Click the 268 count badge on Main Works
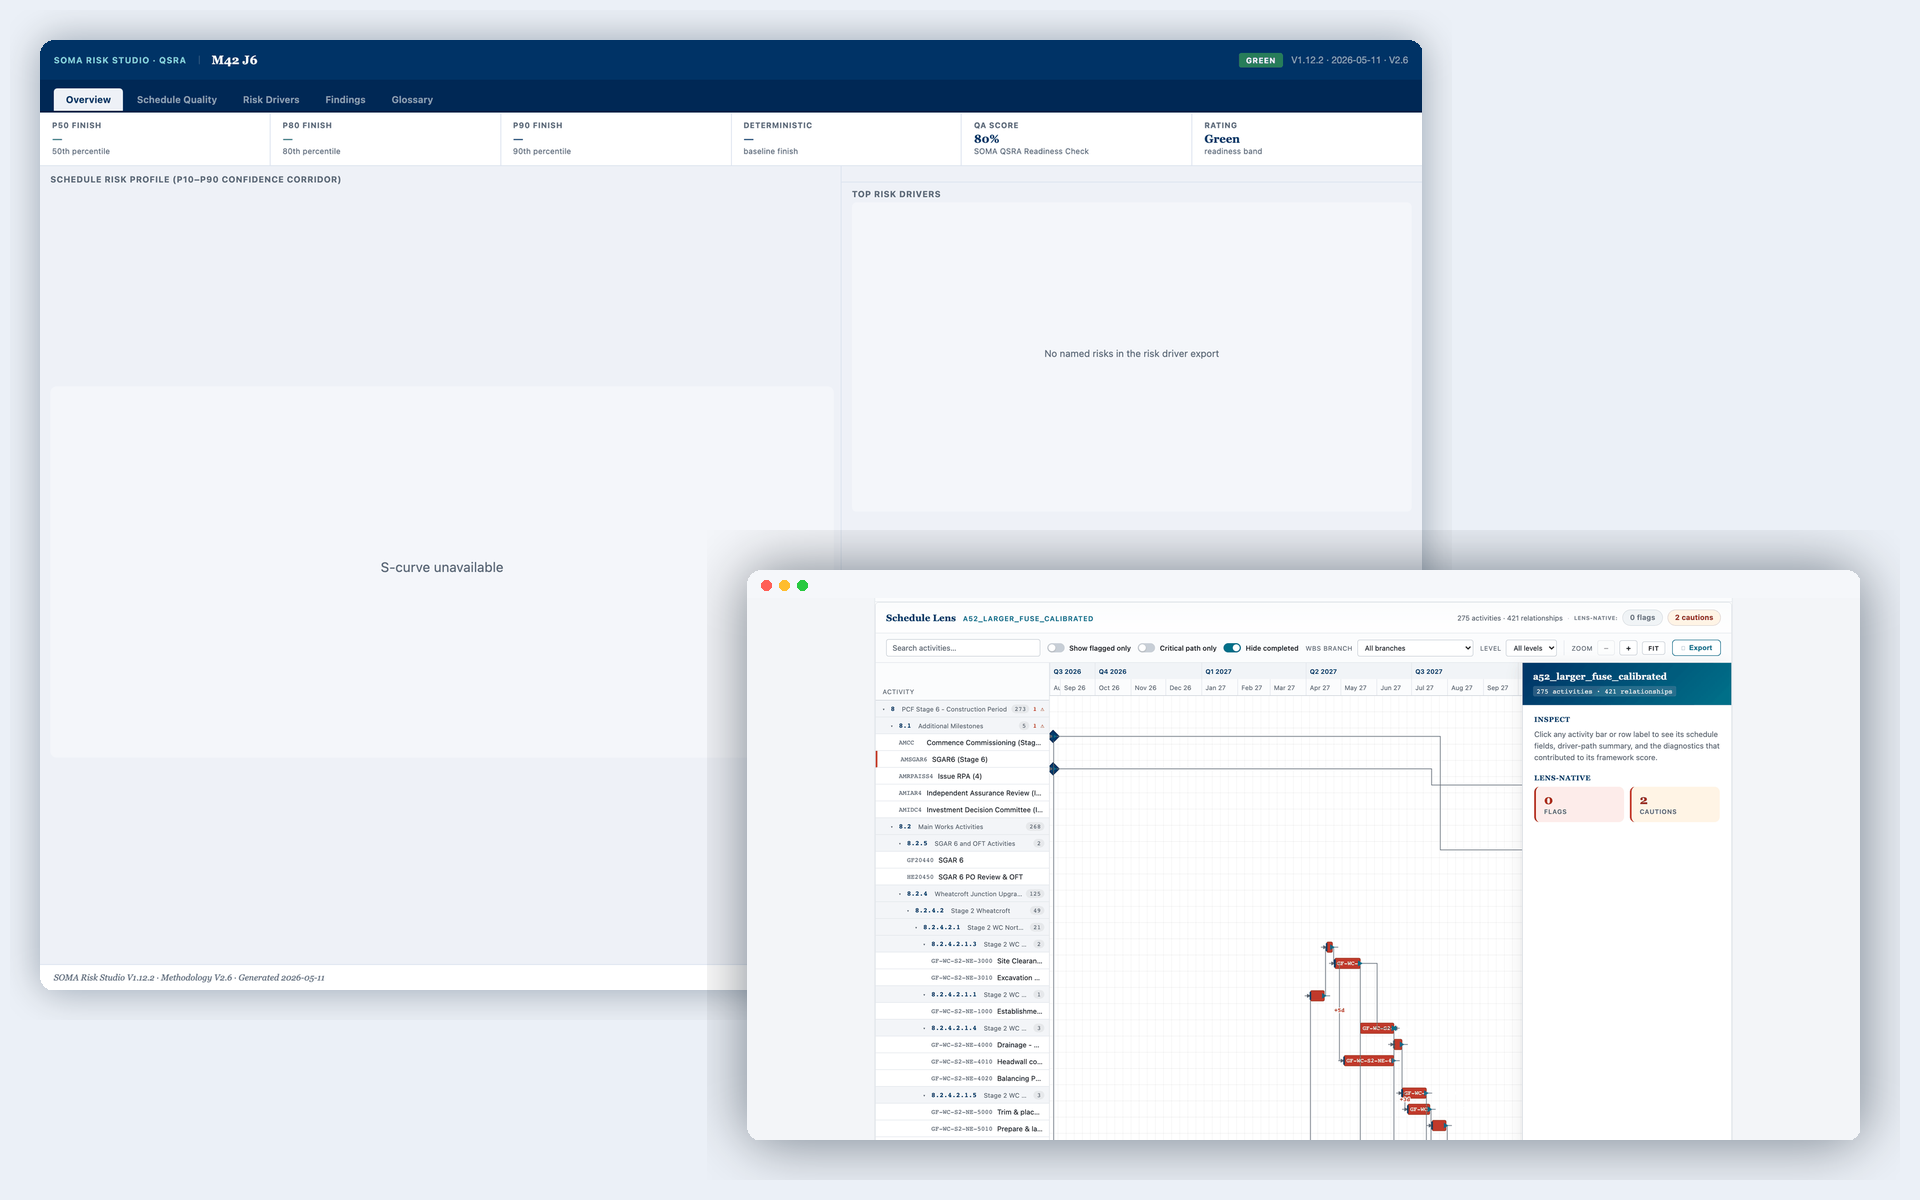The image size is (1920, 1200). click(x=1035, y=827)
